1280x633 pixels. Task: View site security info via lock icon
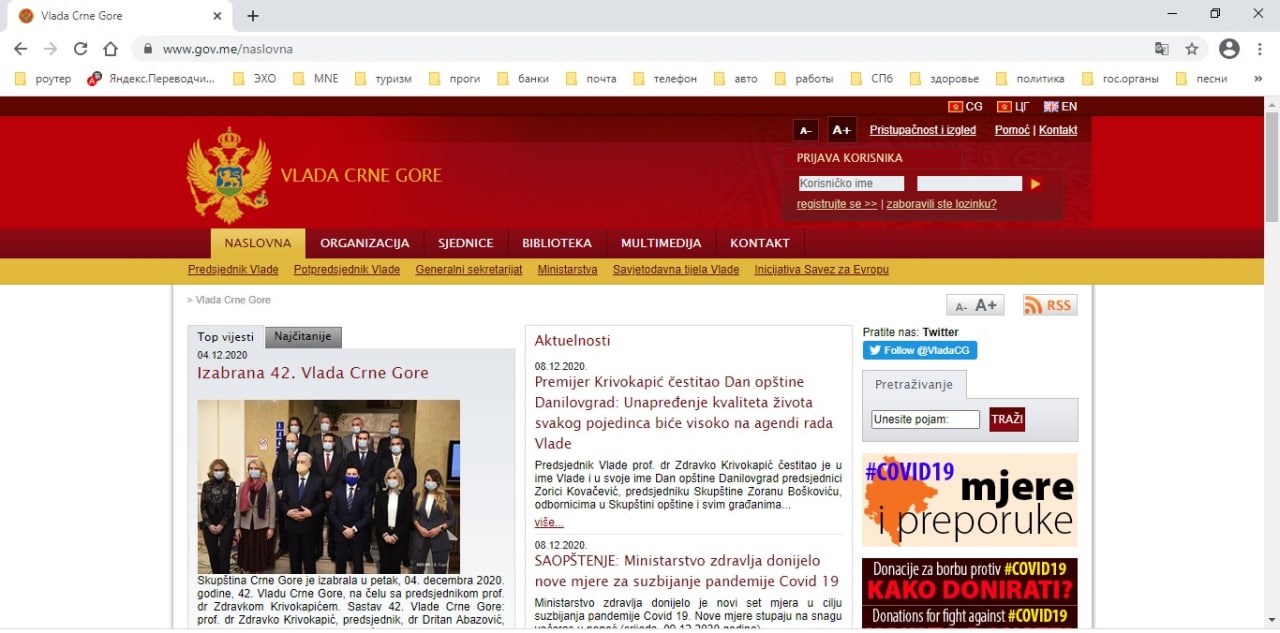(147, 48)
